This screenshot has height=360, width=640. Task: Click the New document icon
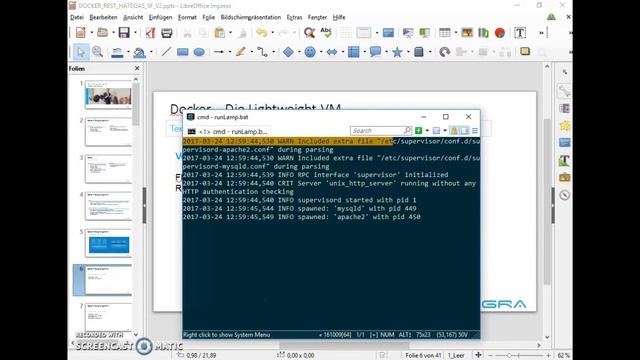point(80,33)
